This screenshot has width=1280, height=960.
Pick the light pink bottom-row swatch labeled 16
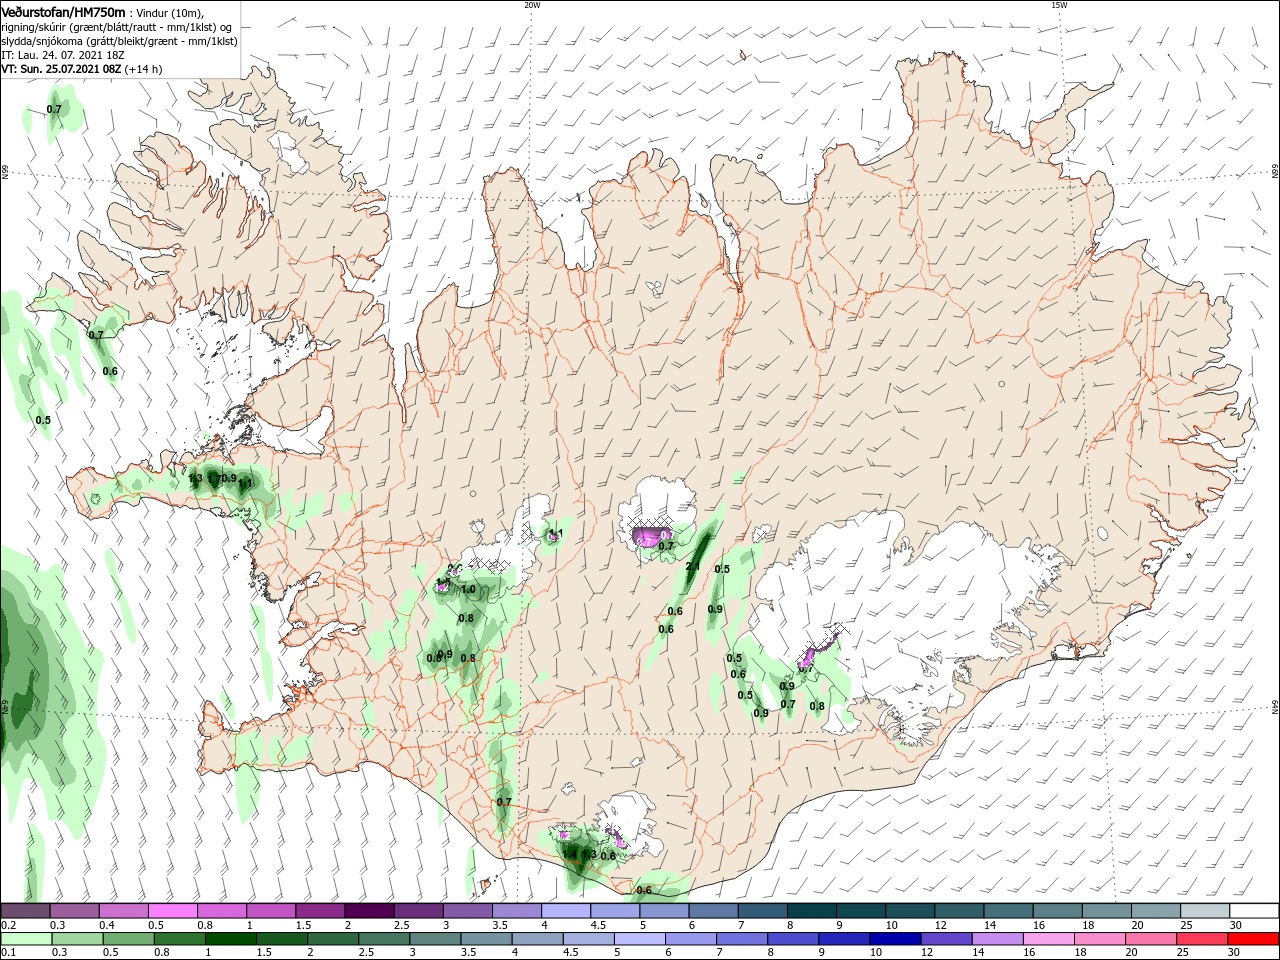[1048, 939]
